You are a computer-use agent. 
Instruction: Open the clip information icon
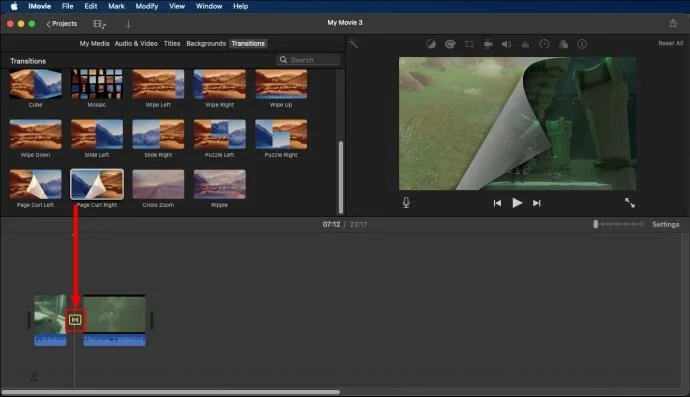pos(582,44)
